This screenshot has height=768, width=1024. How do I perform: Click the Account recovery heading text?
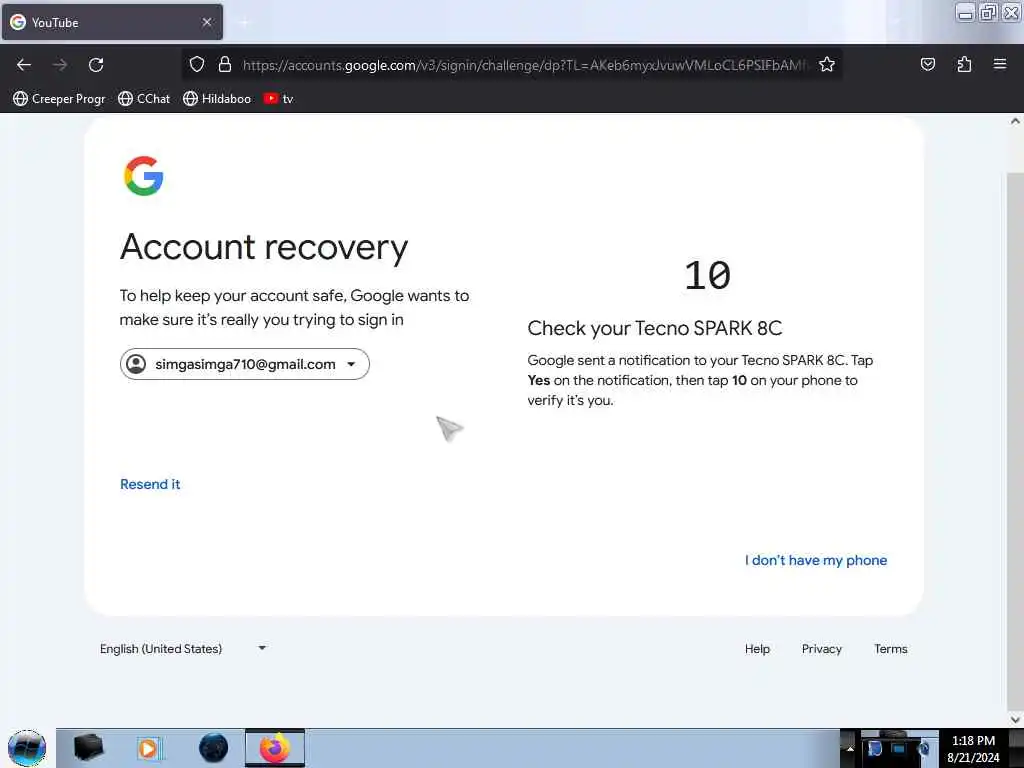(264, 247)
